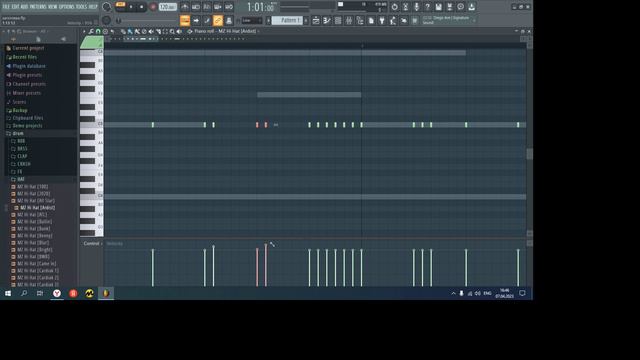Click the transport Play button
640x360 pixels.
click(131, 7)
